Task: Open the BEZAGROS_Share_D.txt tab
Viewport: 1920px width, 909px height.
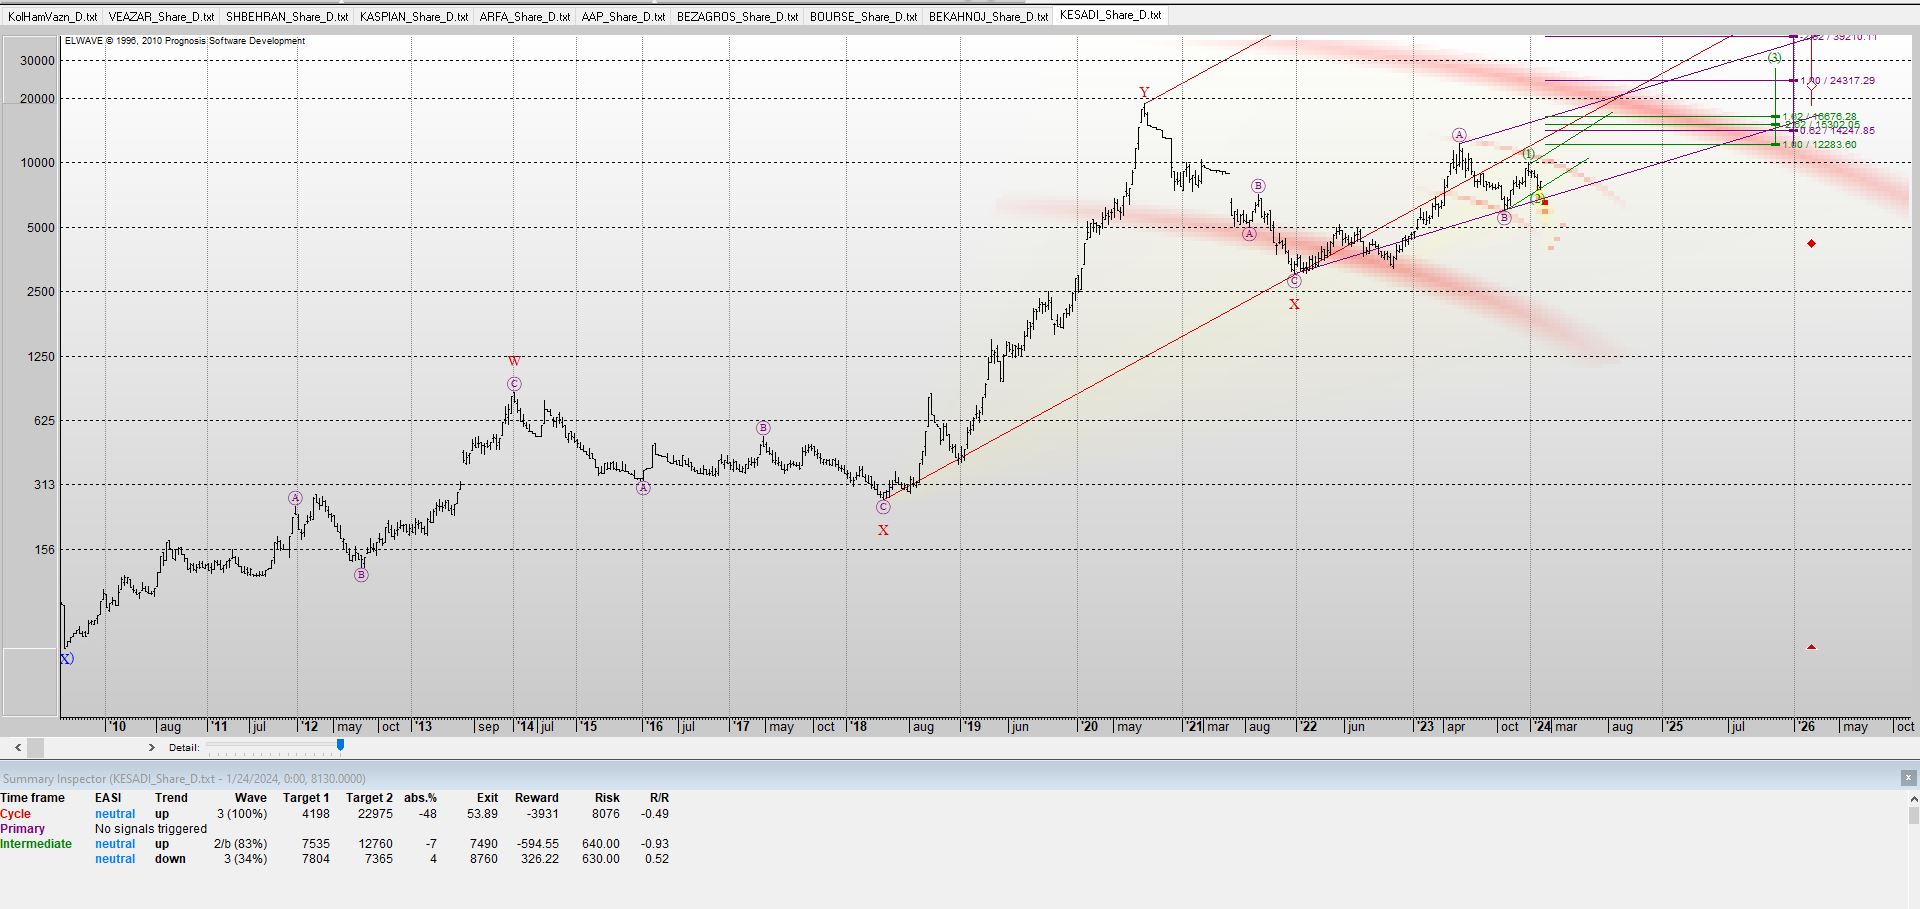Action: click(x=737, y=16)
